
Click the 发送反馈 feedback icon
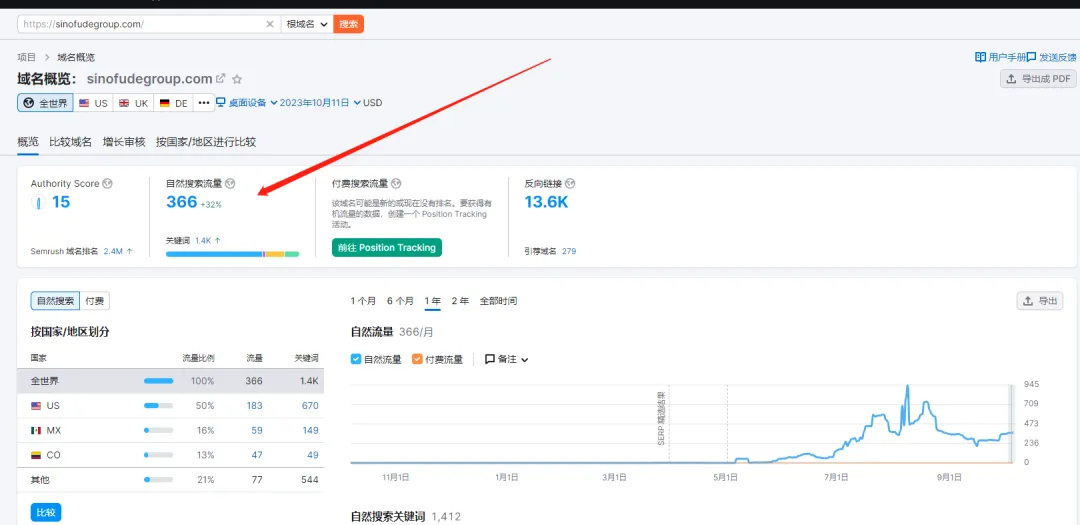click(1032, 57)
